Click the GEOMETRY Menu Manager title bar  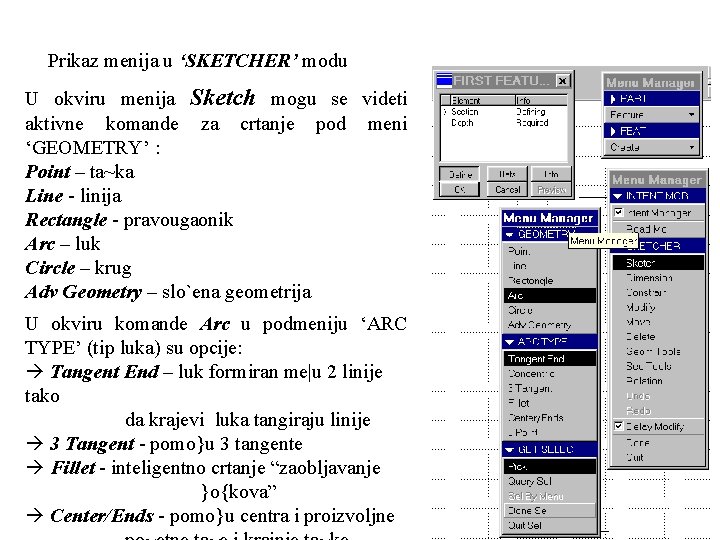pyautogui.click(x=550, y=217)
